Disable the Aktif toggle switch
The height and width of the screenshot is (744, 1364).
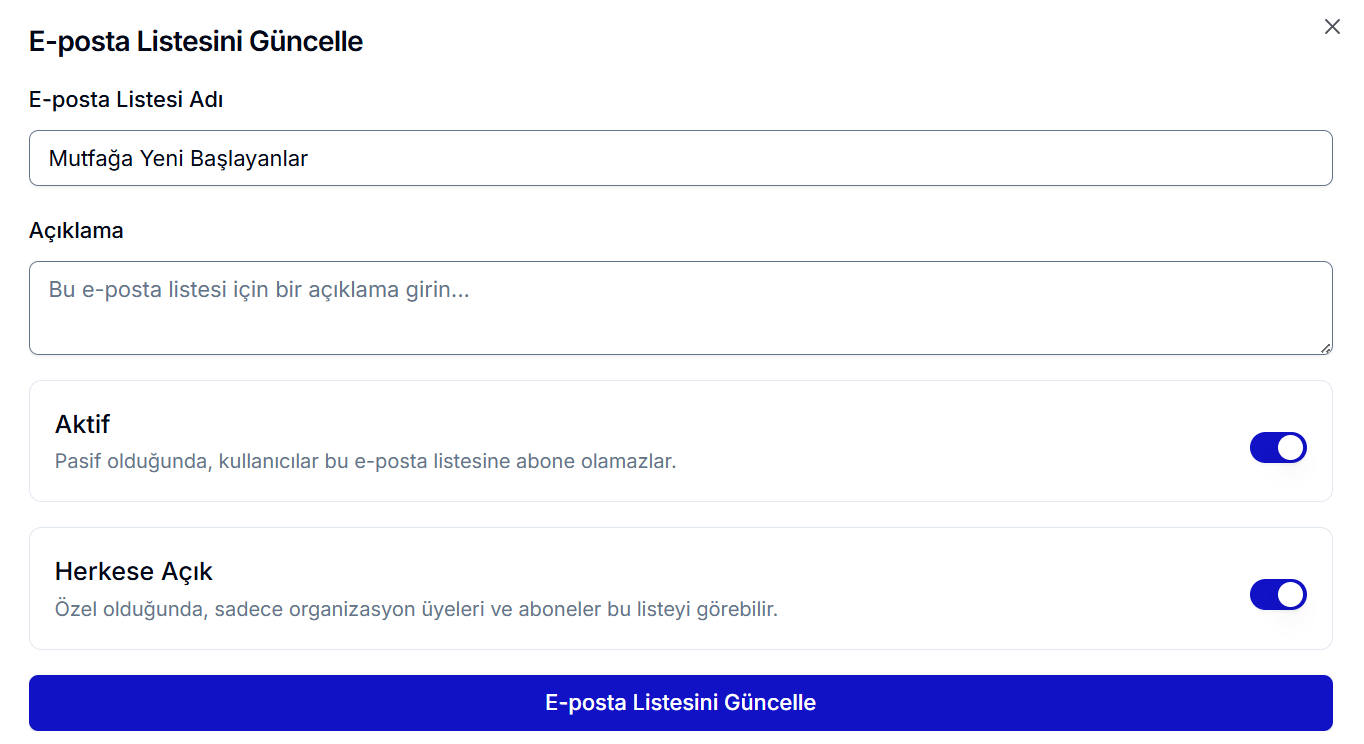(x=1277, y=447)
